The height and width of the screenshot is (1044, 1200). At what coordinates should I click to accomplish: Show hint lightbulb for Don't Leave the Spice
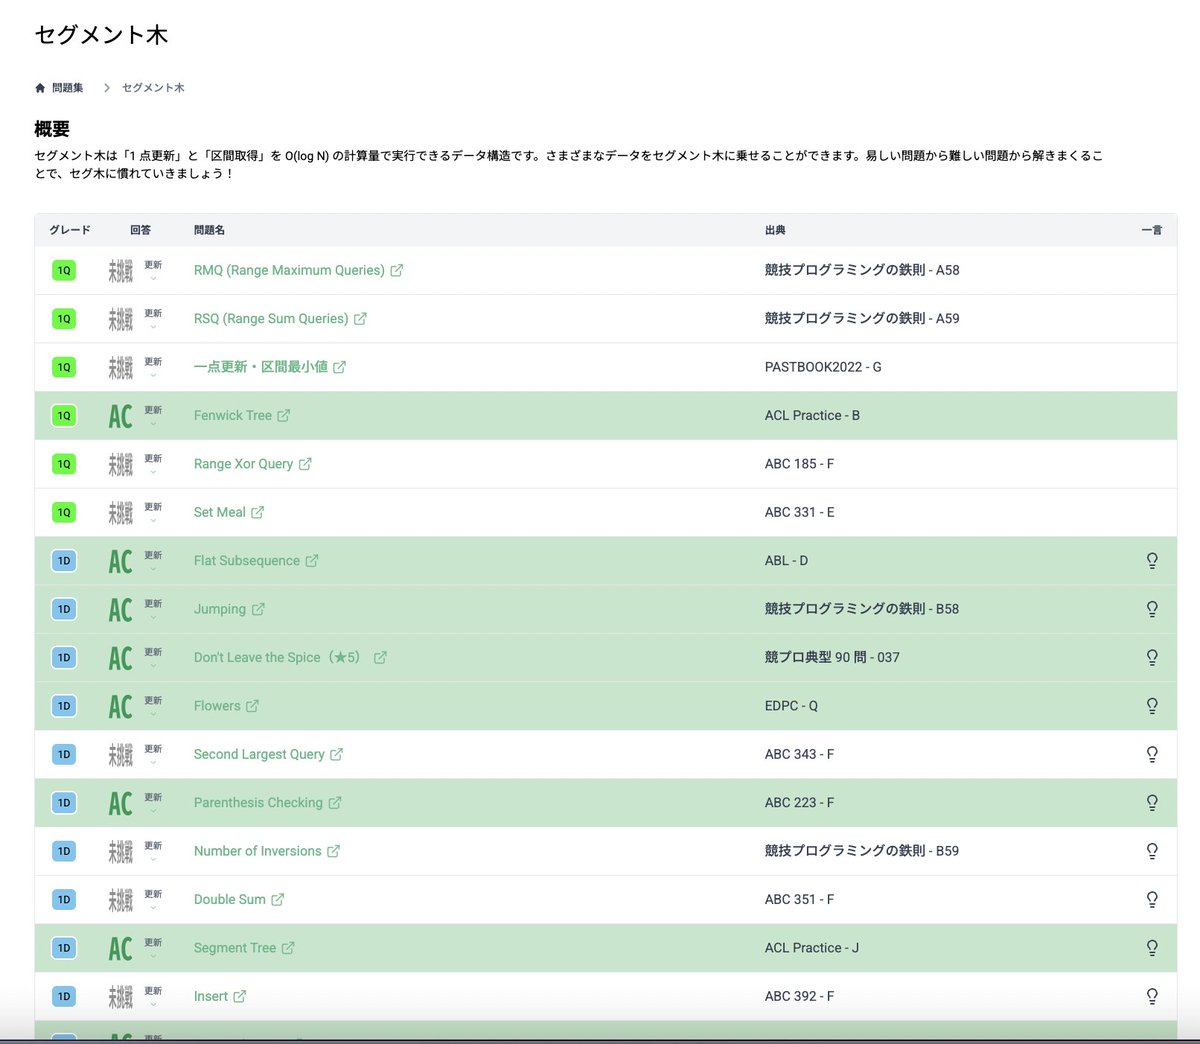pos(1152,658)
